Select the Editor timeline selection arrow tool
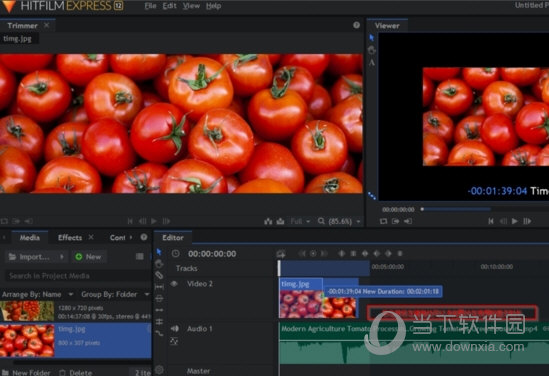The image size is (549, 376). coord(159,252)
